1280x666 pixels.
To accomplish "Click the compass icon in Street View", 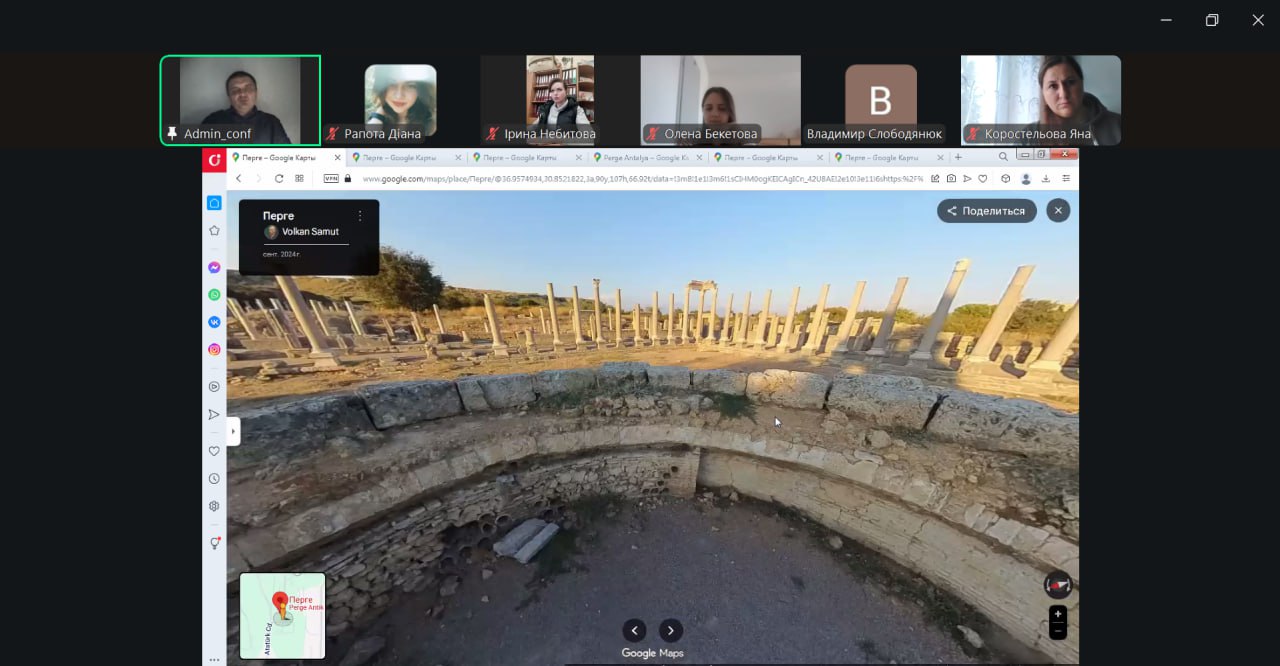I will point(1057,585).
